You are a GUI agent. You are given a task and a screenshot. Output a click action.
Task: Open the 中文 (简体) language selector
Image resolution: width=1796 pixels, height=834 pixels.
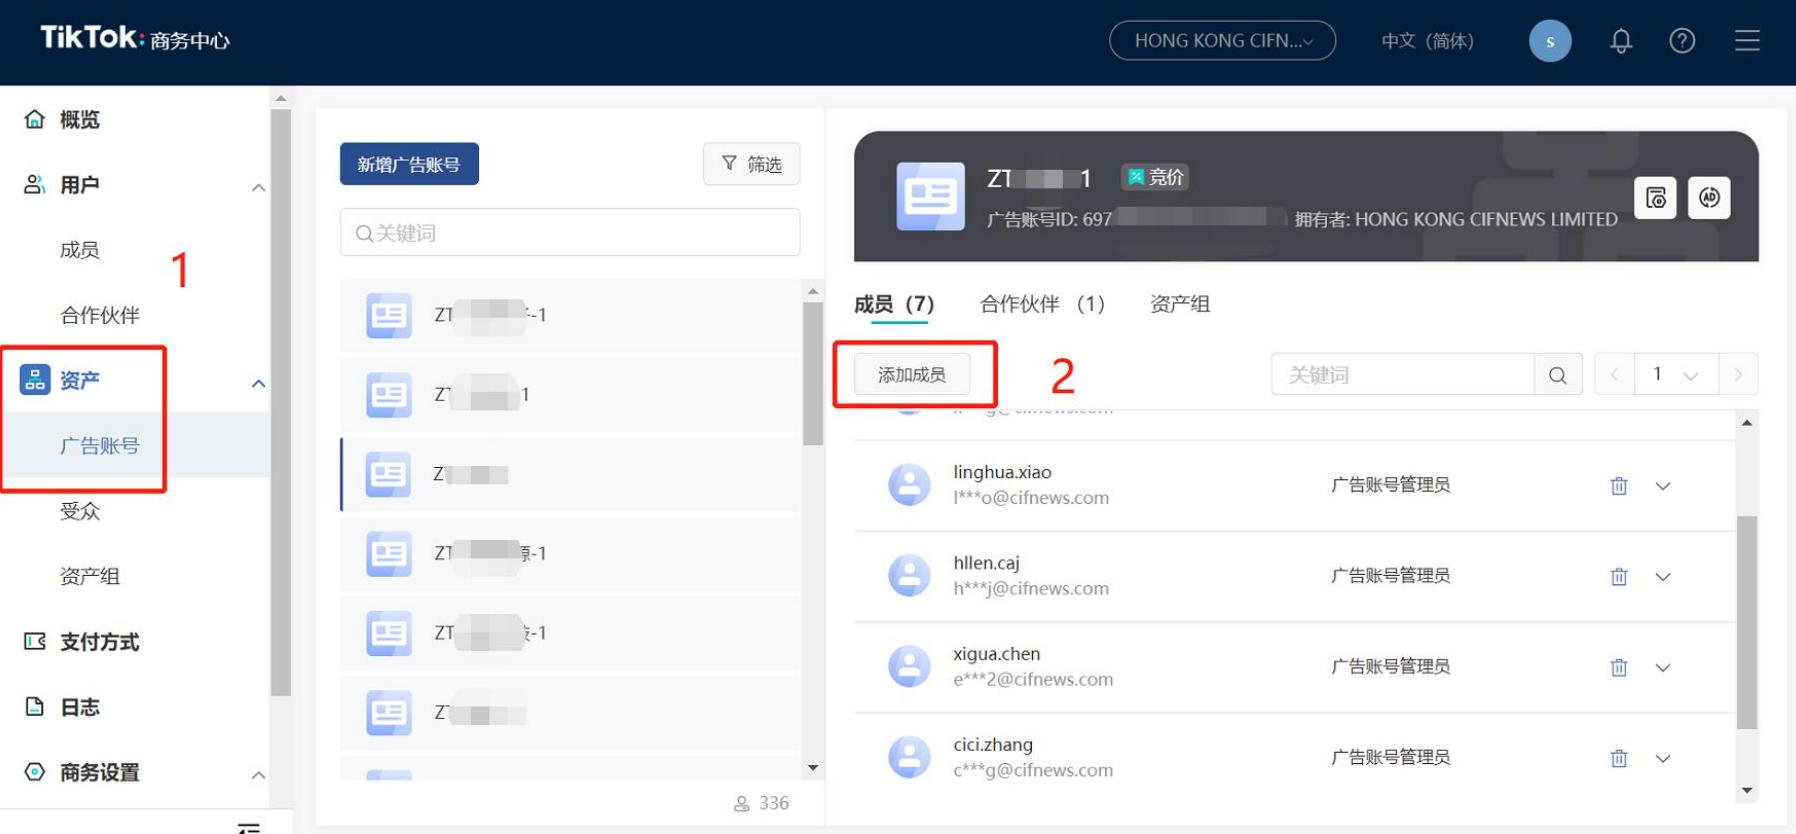click(1427, 41)
